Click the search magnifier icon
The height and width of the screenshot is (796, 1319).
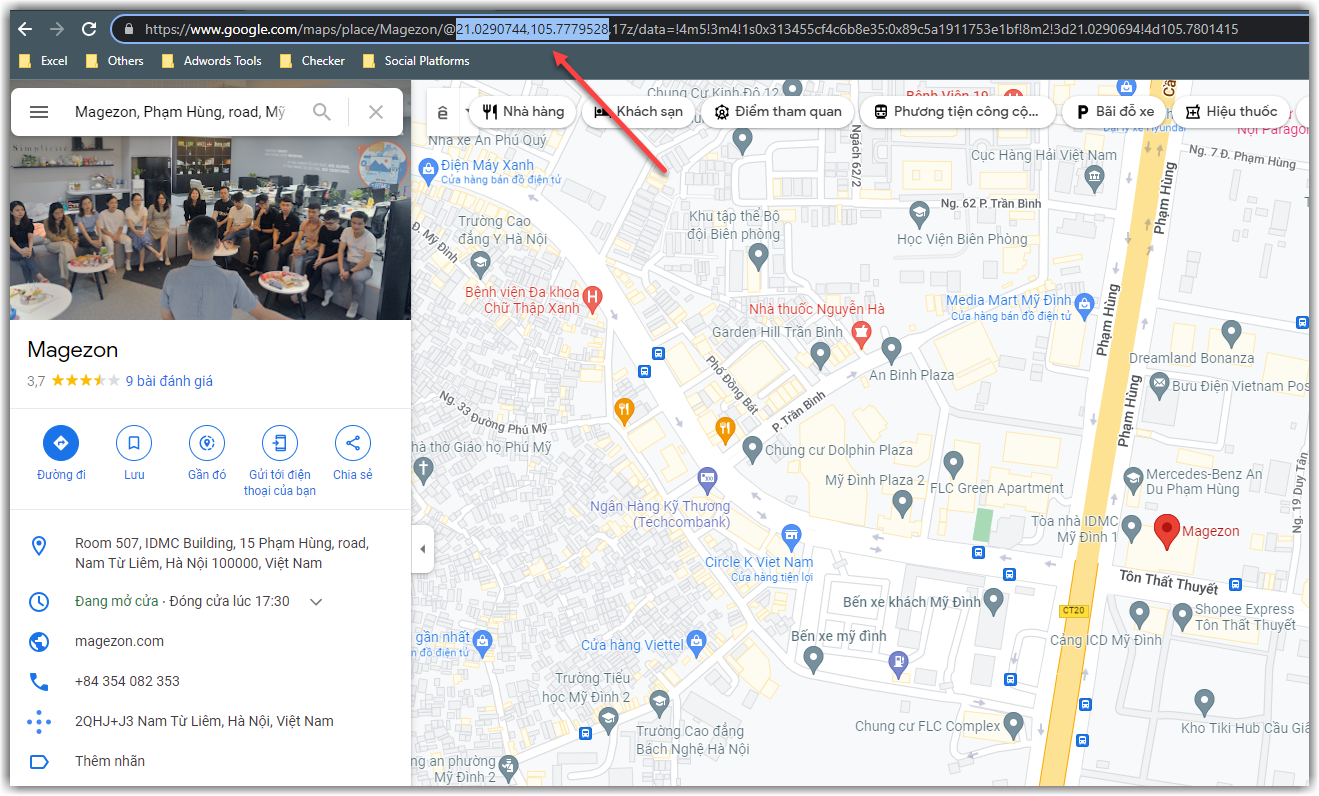[321, 111]
